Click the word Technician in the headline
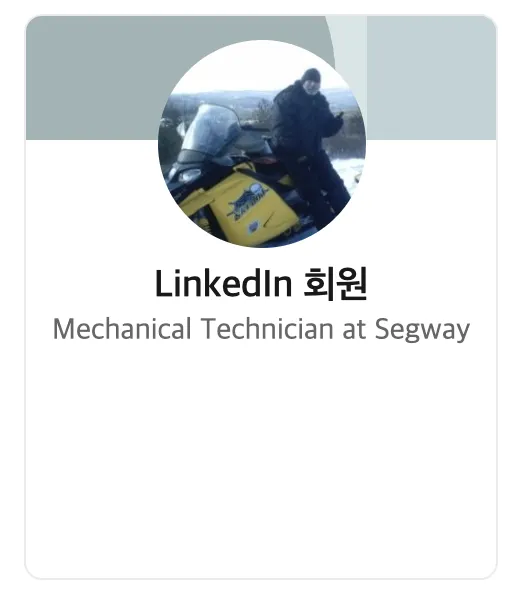508x596 pixels. pyautogui.click(x=267, y=329)
